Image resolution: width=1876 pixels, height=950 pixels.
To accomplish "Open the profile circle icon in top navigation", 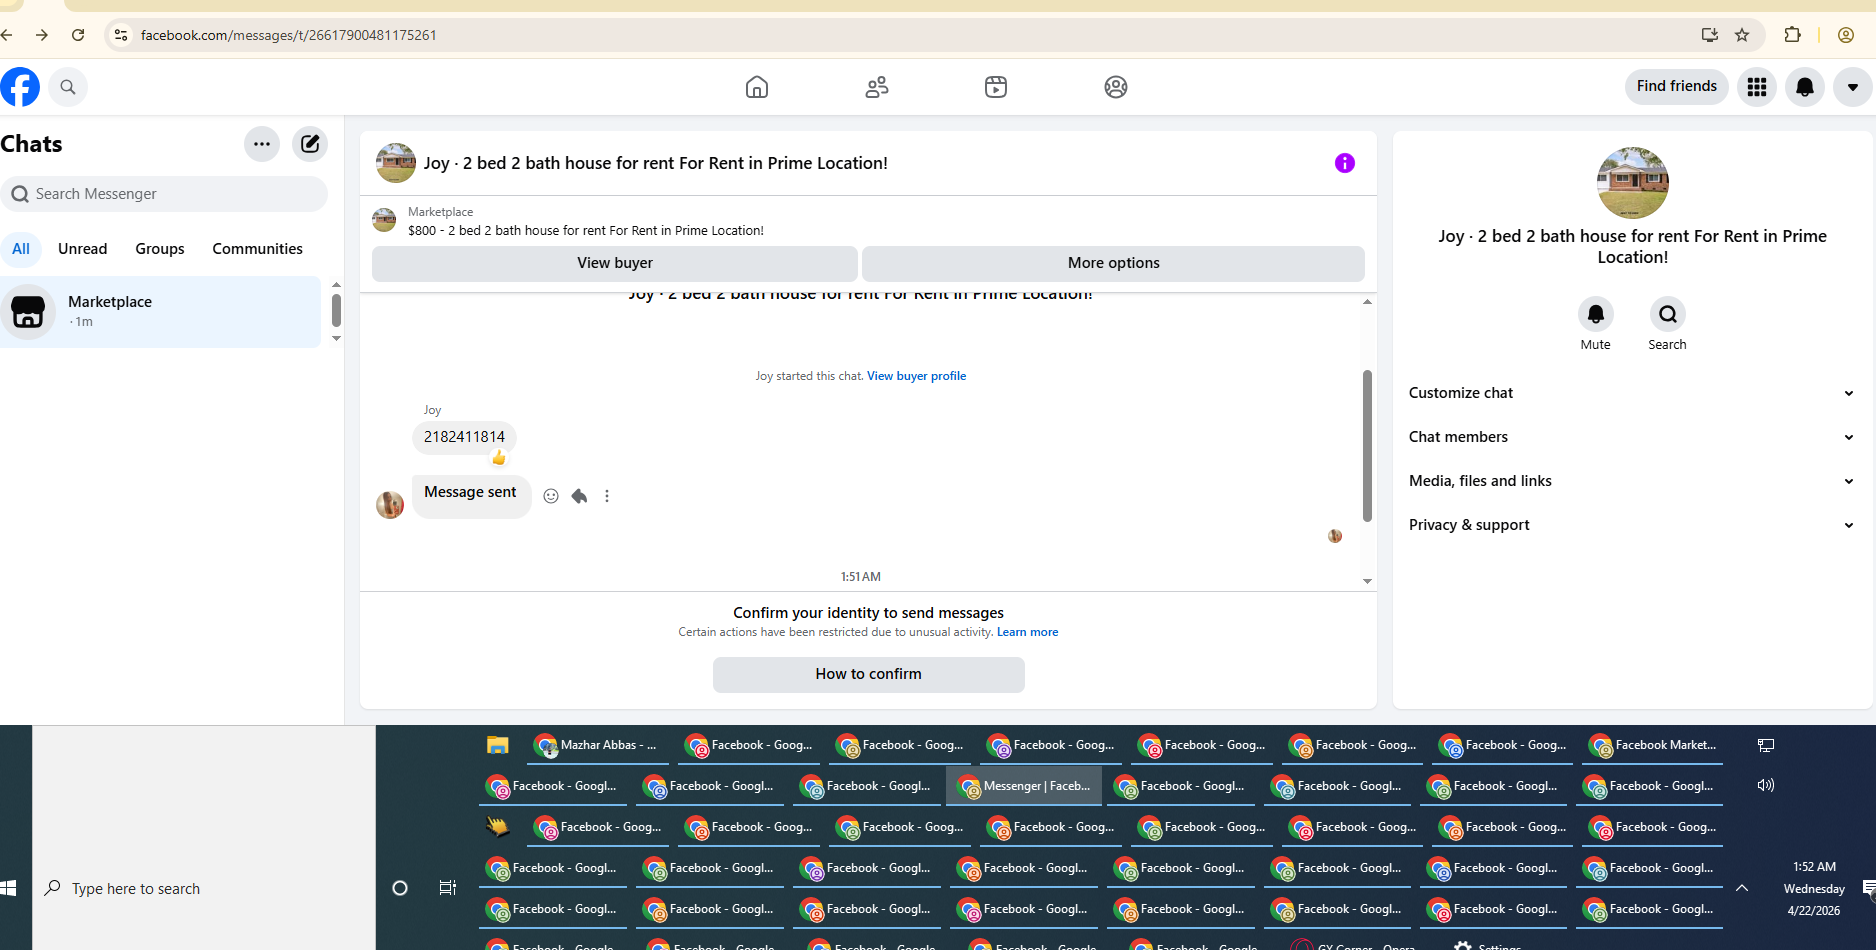I will (1116, 87).
